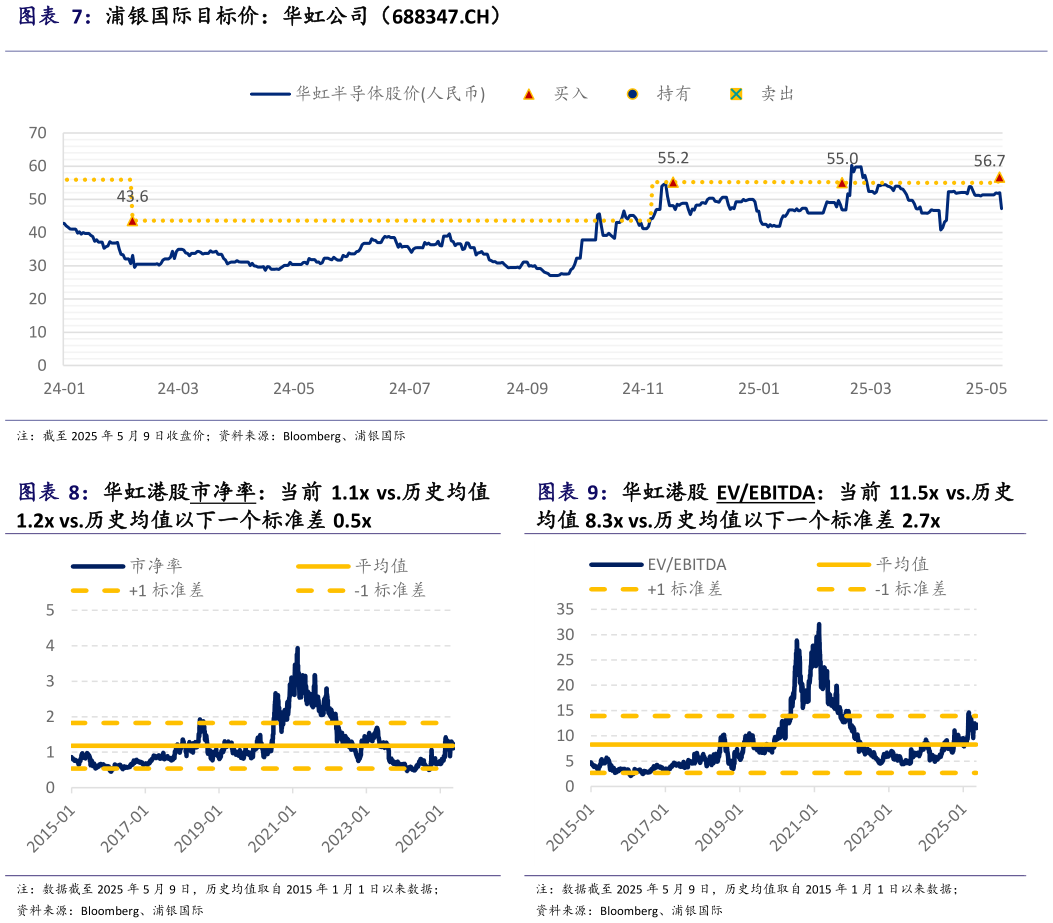Select the 图表 8 heading

pos(54,492)
